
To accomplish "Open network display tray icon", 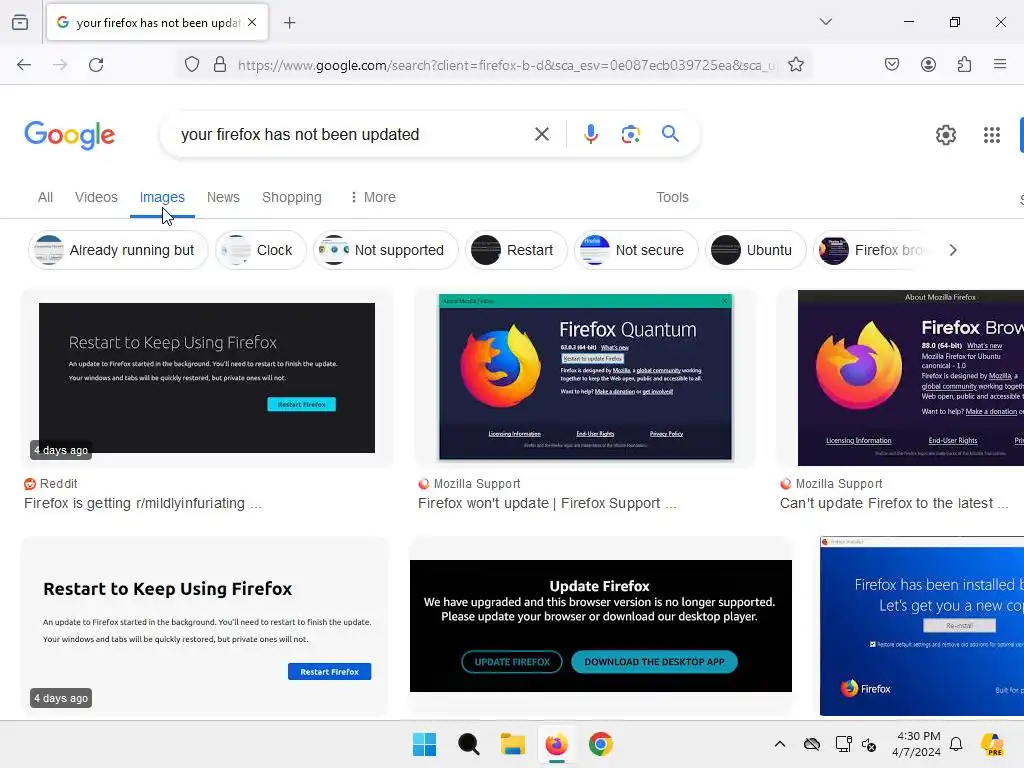I will coord(843,744).
